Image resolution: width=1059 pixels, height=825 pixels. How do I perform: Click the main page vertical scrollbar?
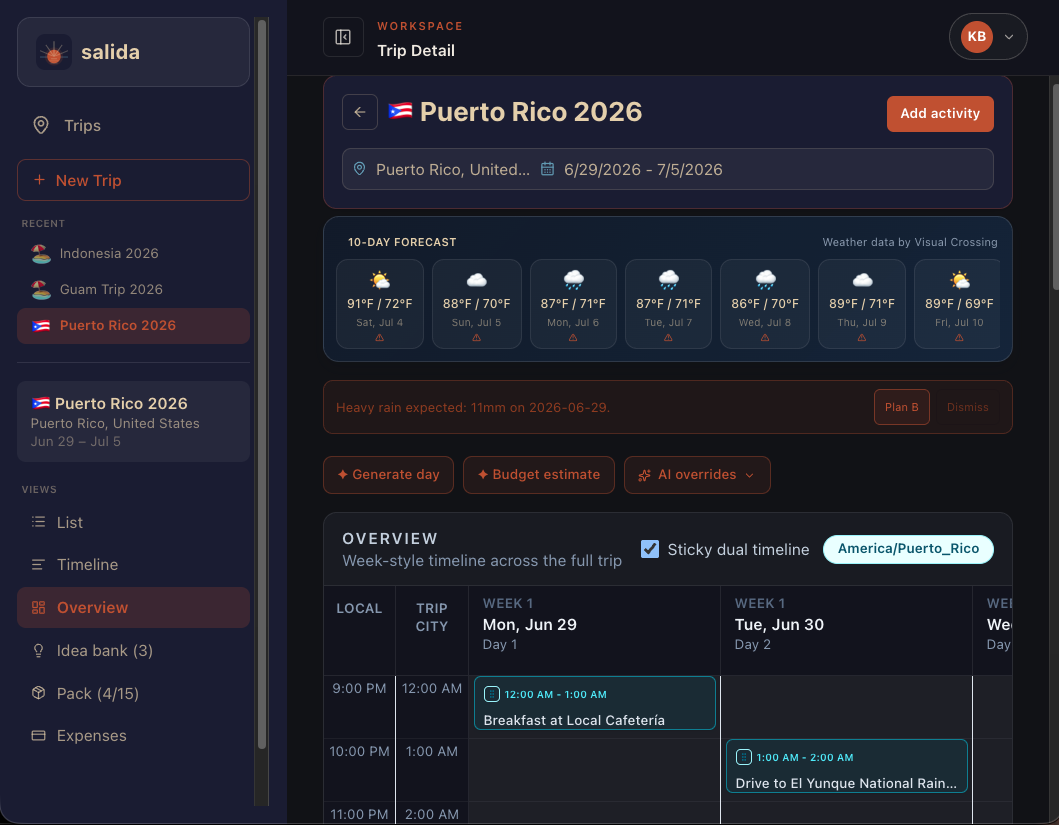click(1055, 188)
